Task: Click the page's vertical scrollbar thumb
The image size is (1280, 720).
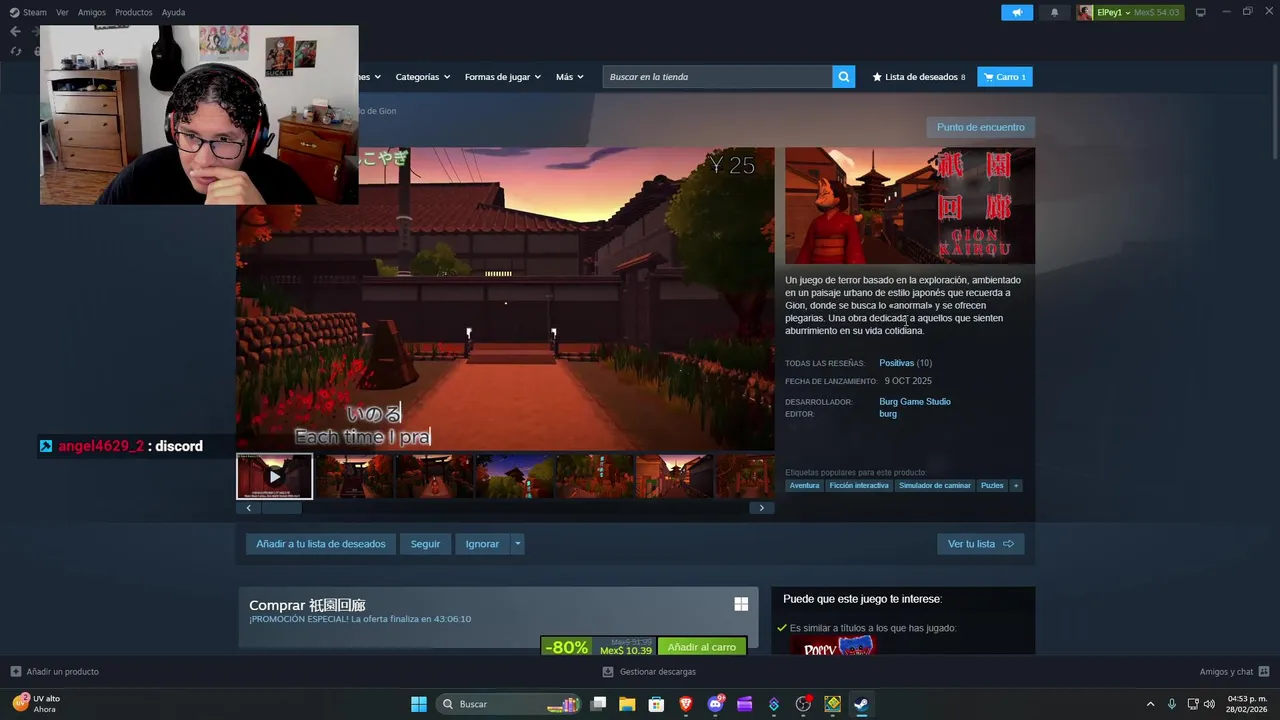Action: [x=1275, y=110]
